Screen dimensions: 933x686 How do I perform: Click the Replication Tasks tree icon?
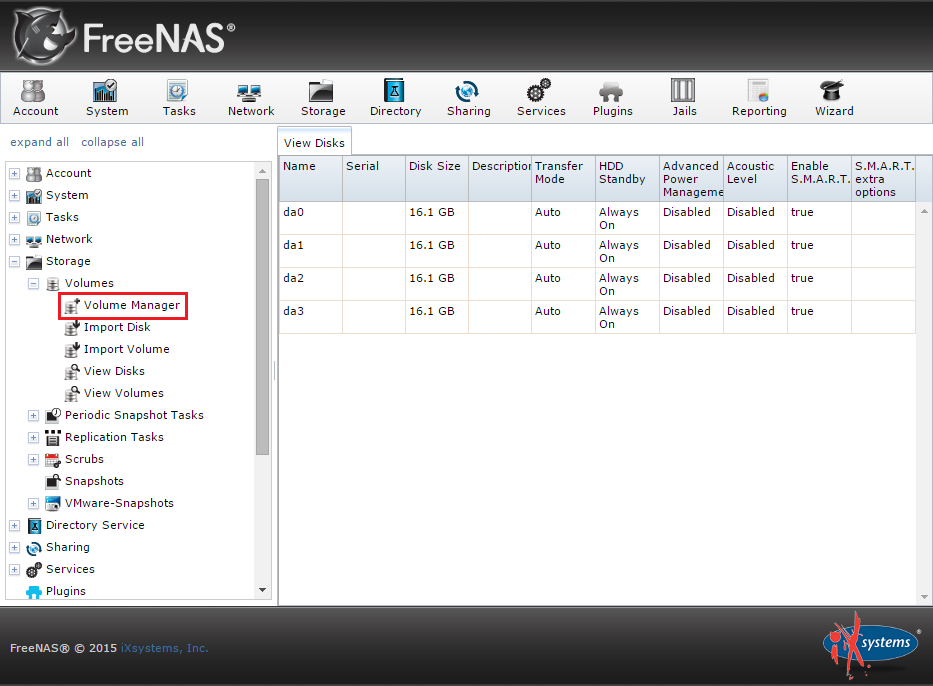[53, 437]
